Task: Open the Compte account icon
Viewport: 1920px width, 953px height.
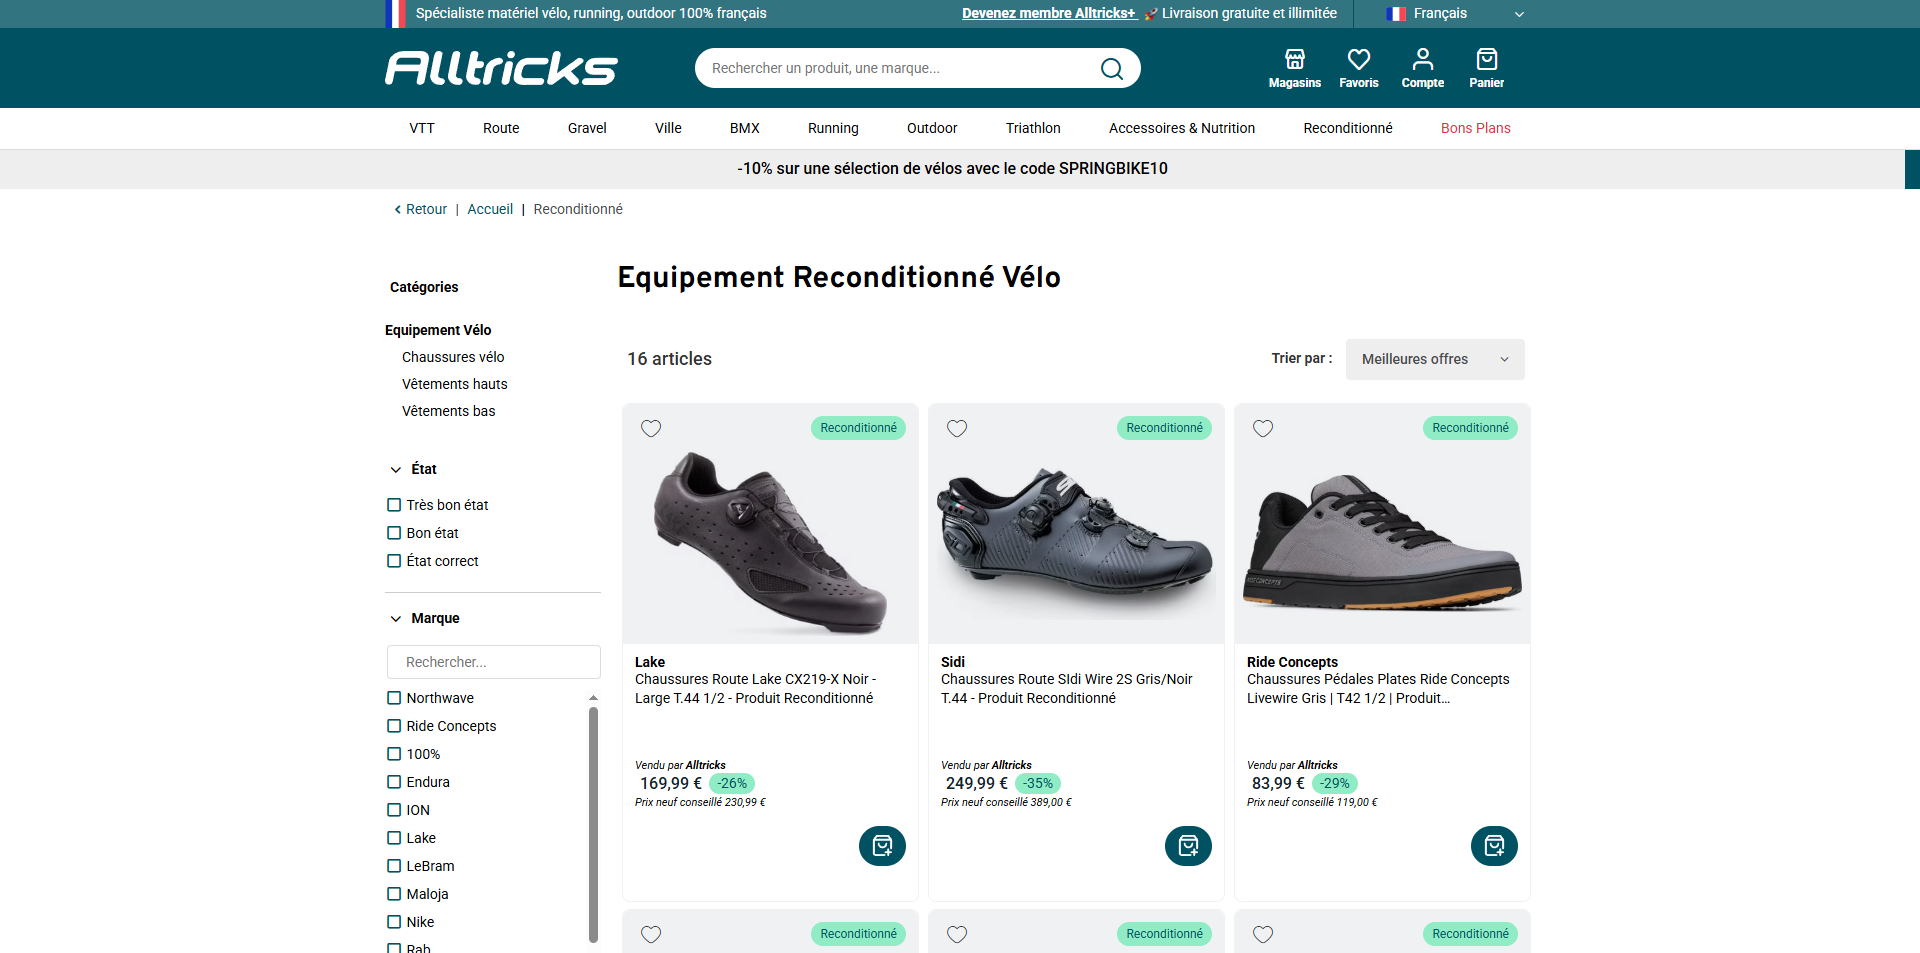Action: (1422, 68)
